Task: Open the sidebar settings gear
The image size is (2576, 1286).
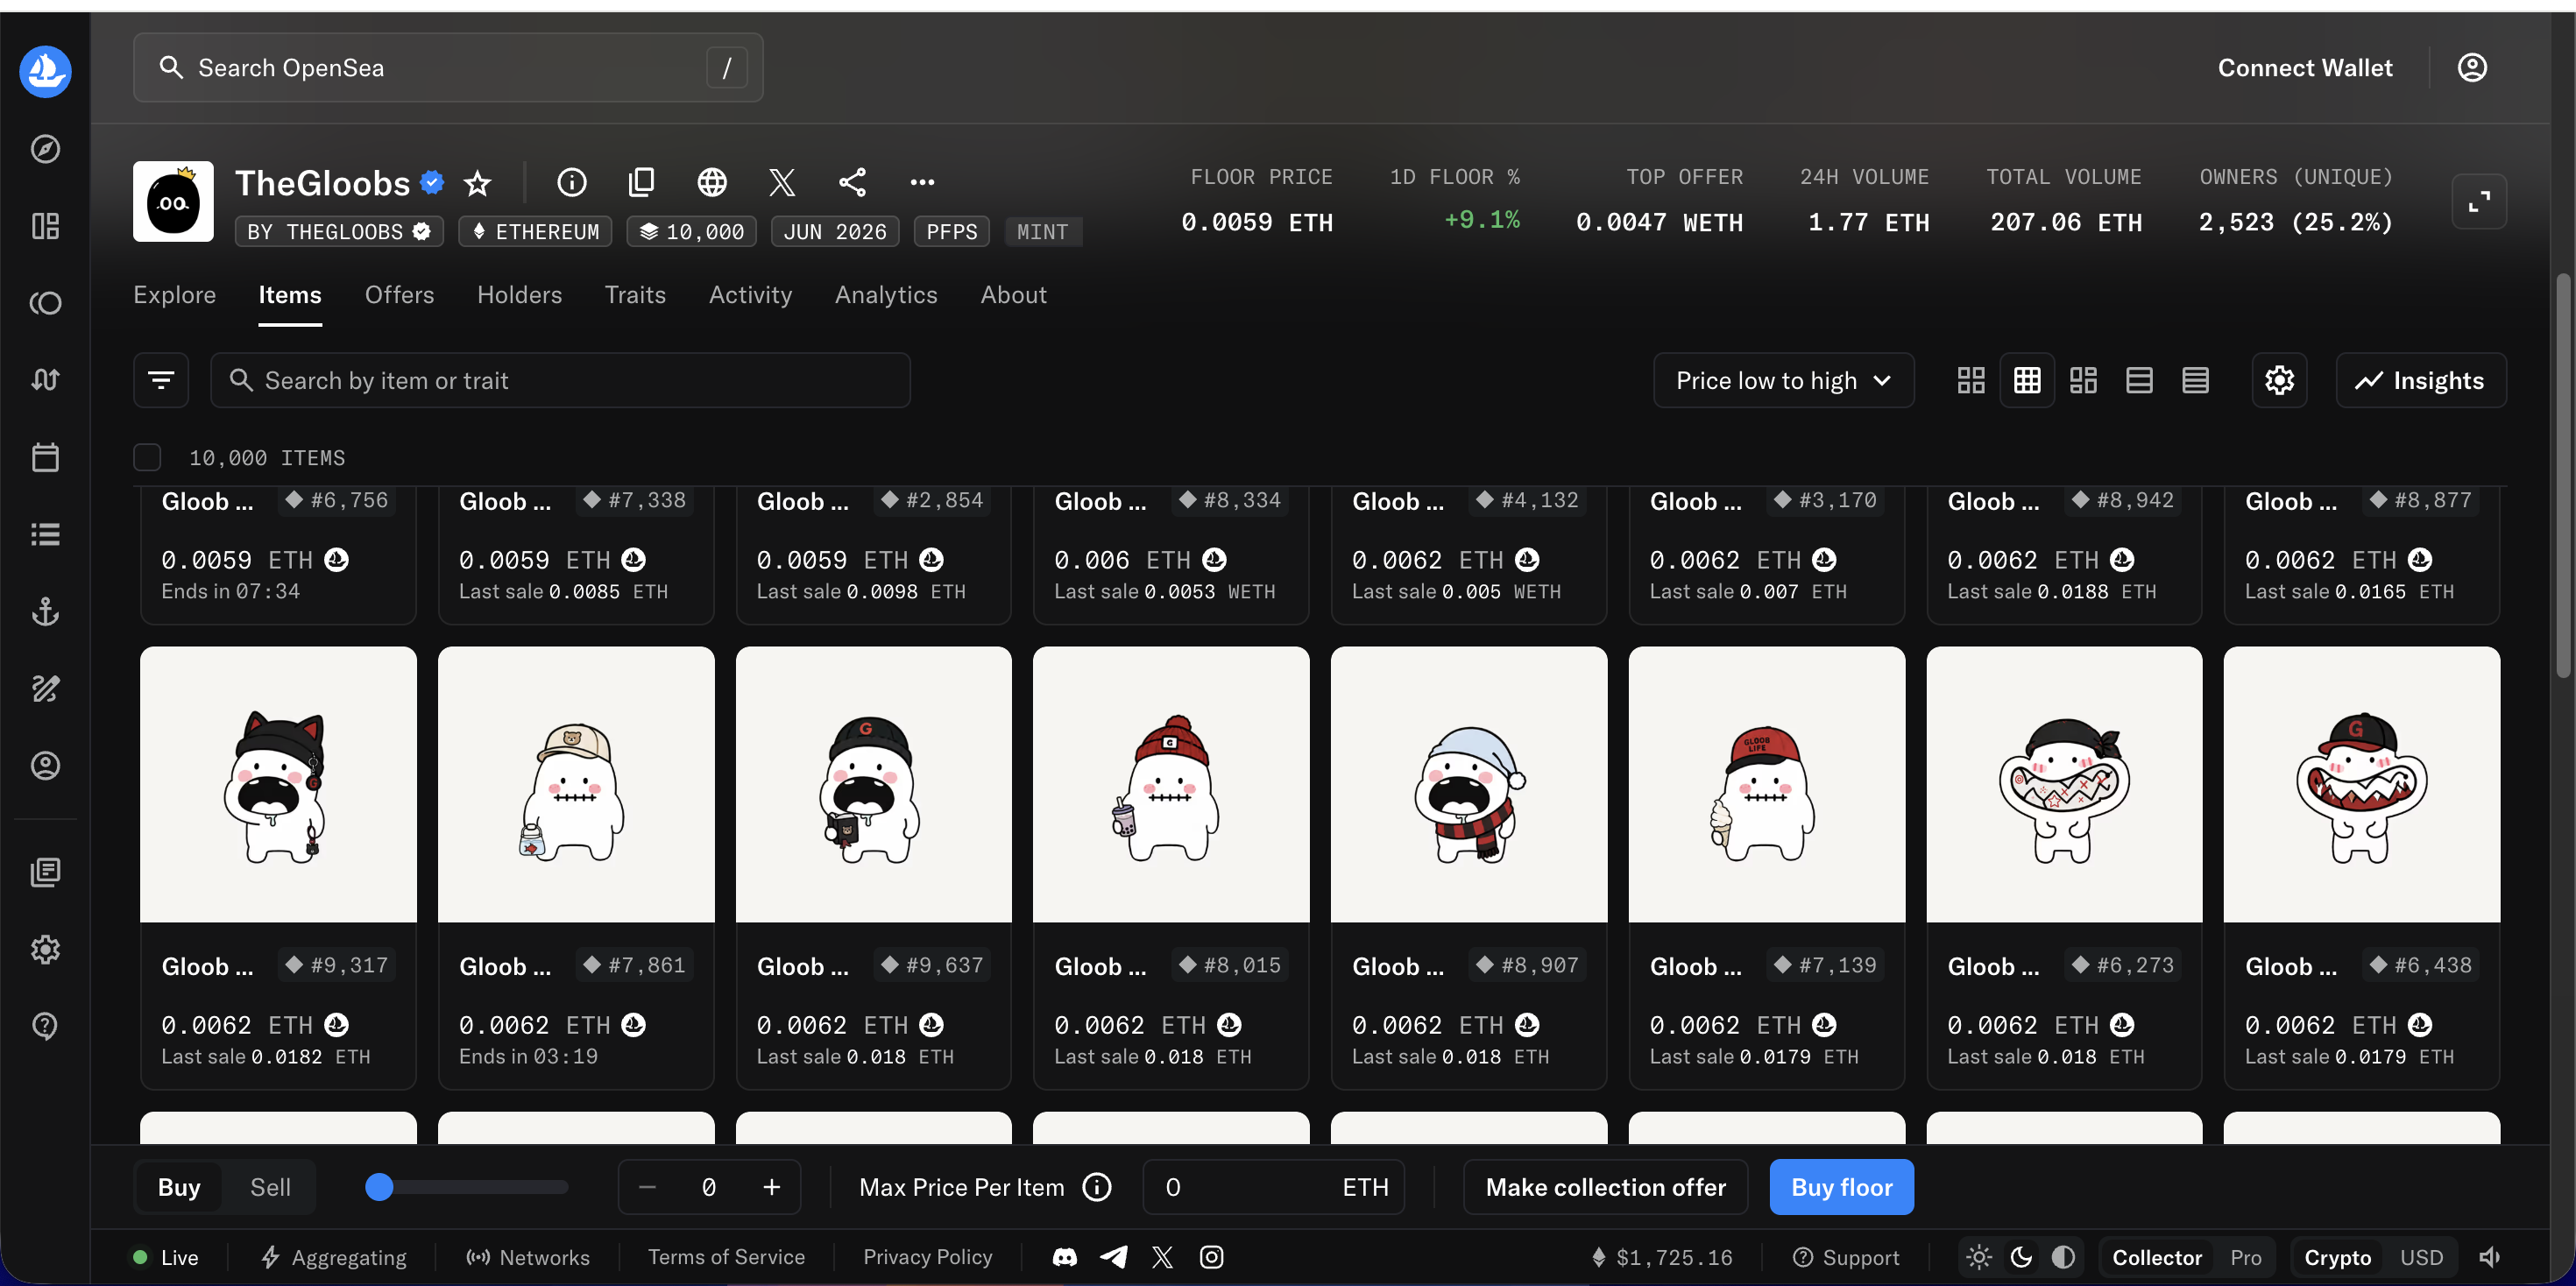Action: pyautogui.click(x=45, y=949)
